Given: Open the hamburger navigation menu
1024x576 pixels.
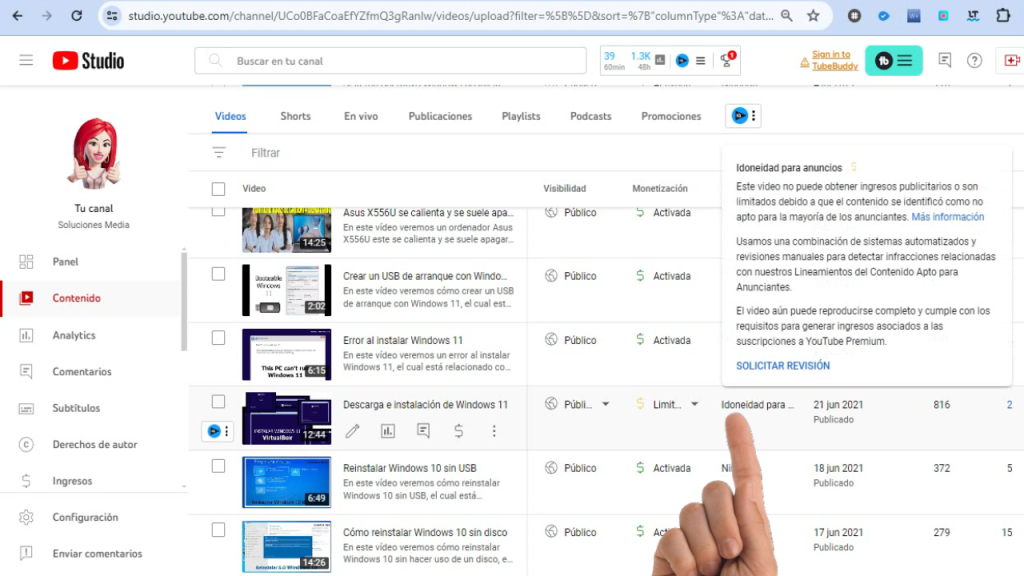Looking at the screenshot, I should (26, 61).
